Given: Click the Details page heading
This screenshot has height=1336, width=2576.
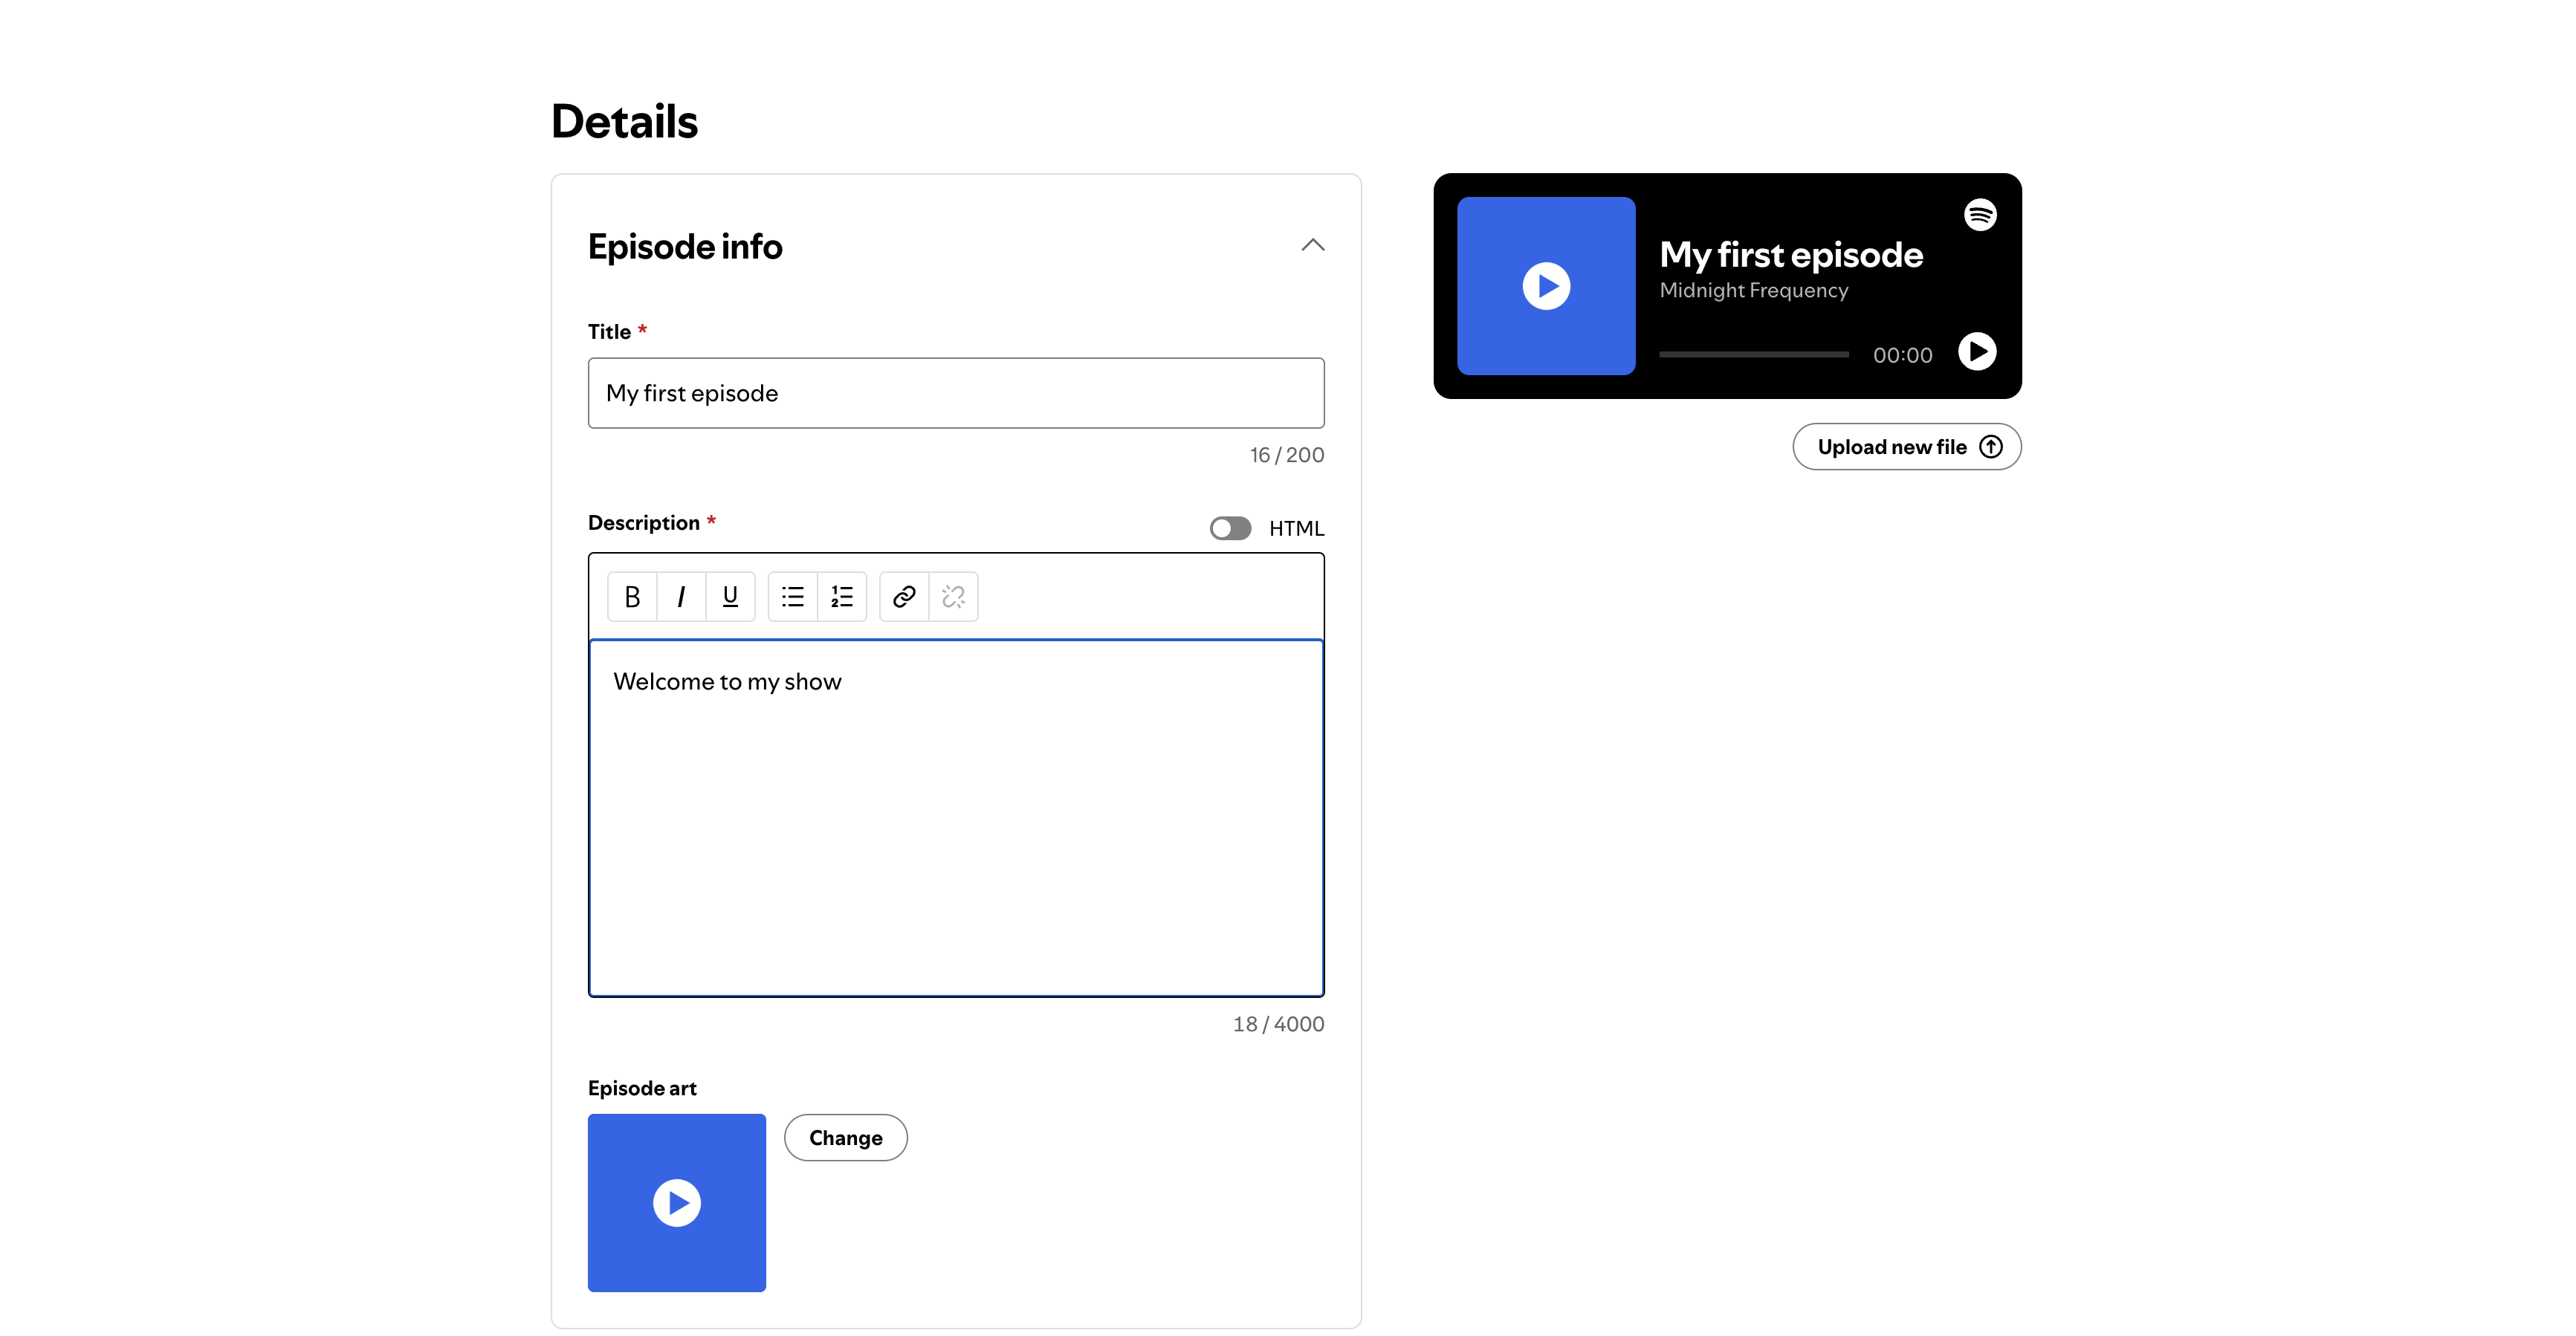Looking at the screenshot, I should coord(624,122).
